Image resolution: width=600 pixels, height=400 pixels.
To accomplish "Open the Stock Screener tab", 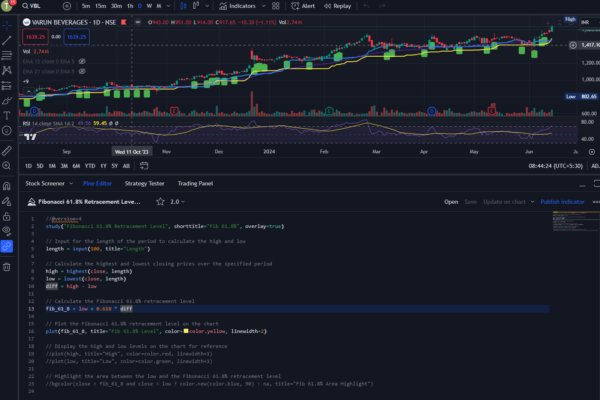I will coord(45,183).
